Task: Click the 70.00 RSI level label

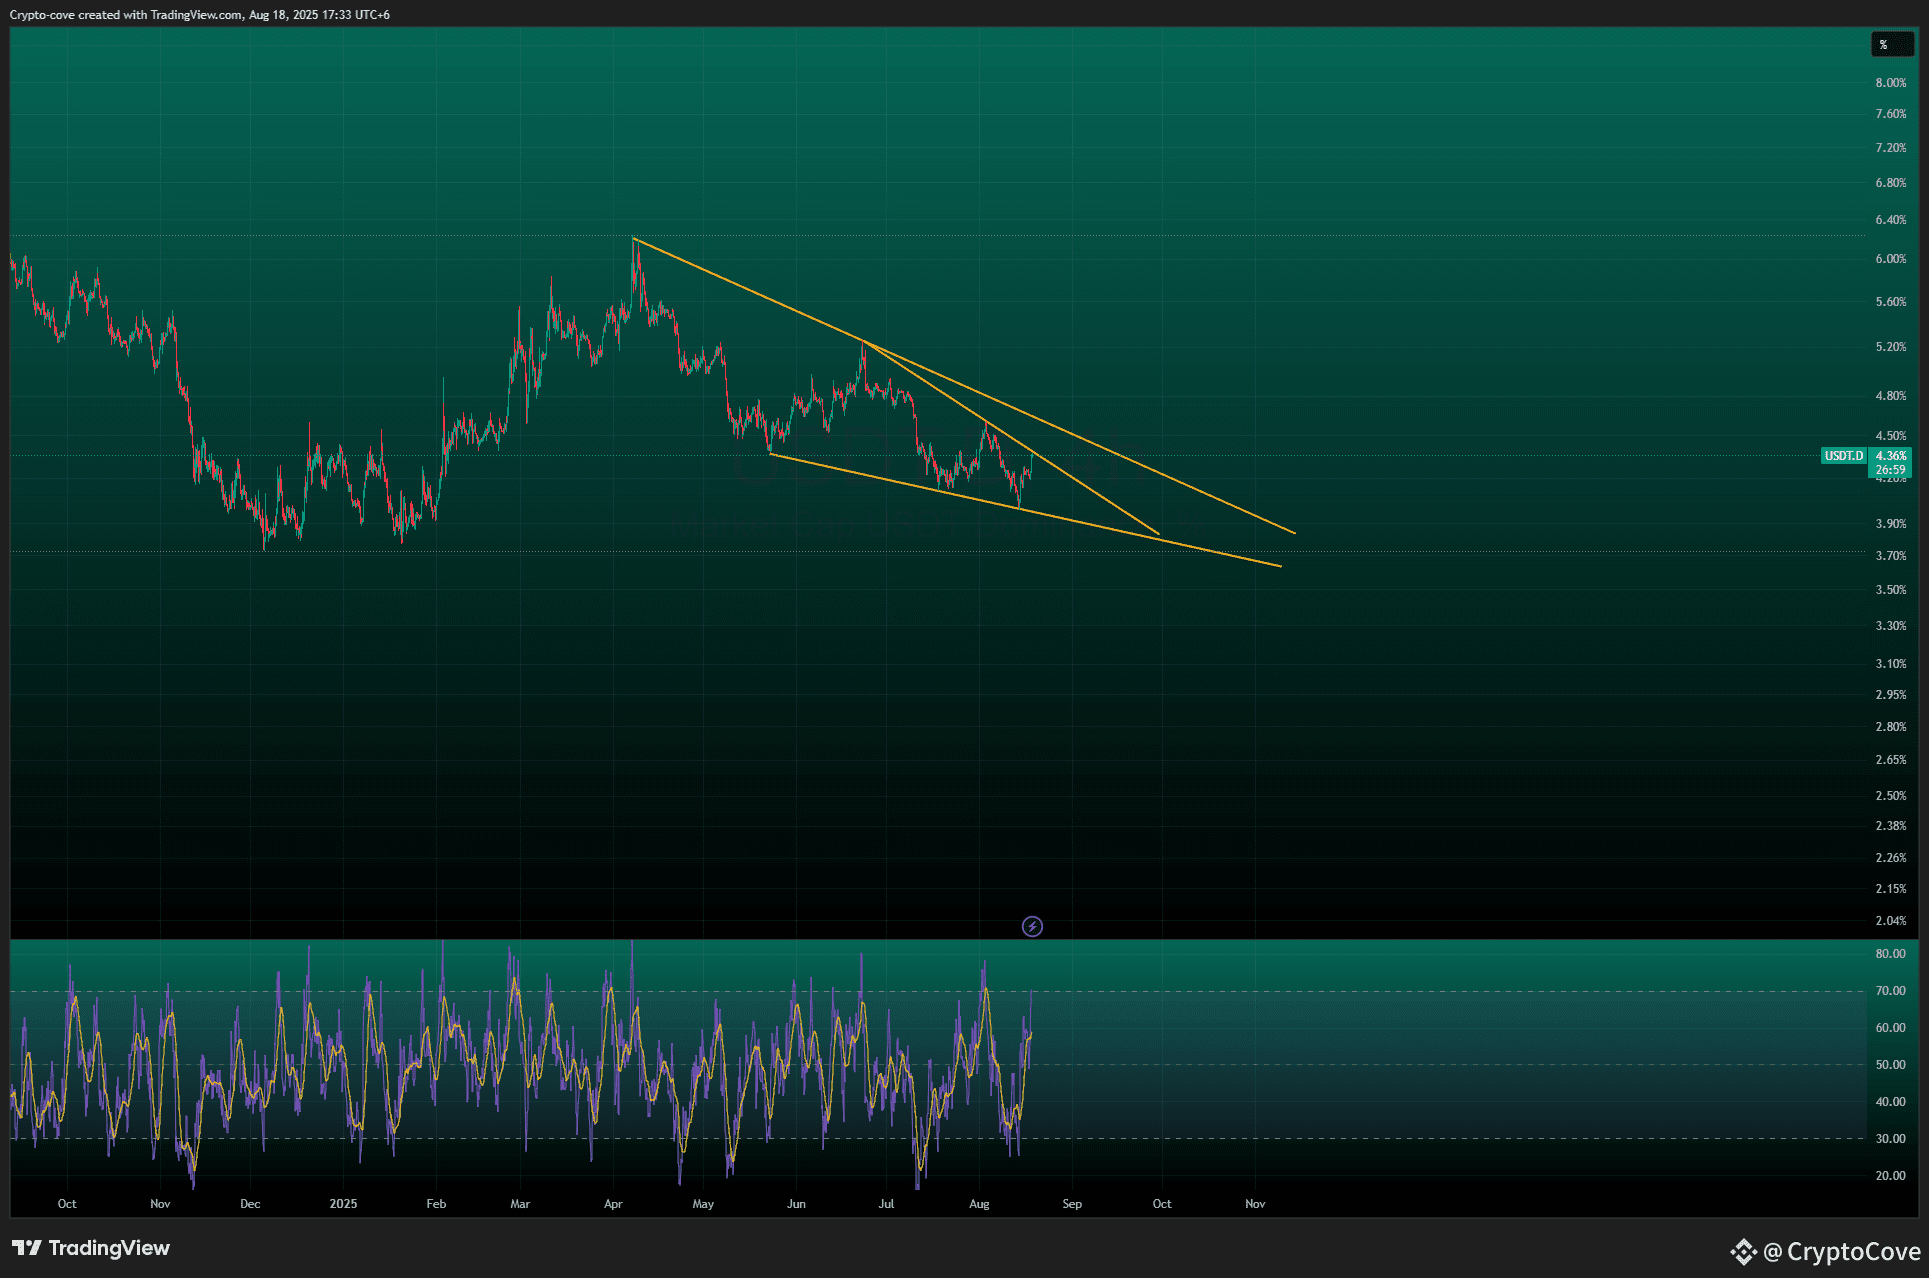Action: tap(1890, 991)
